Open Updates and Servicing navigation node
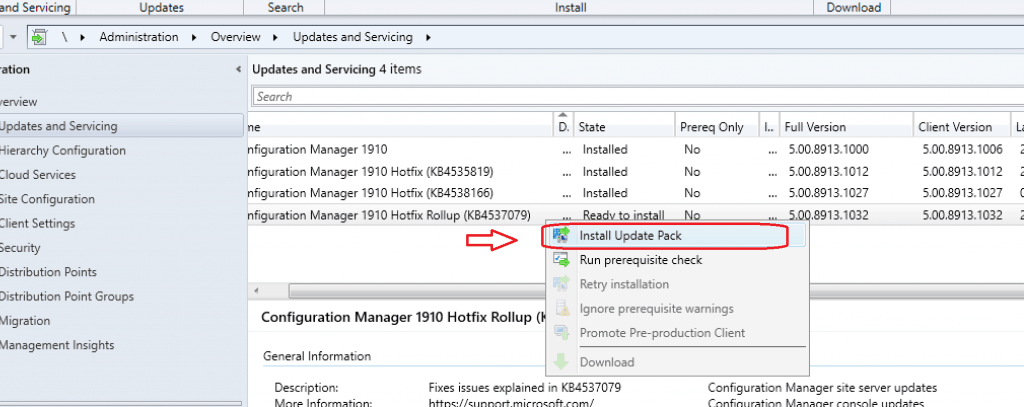This screenshot has height=407, width=1024. click(121, 126)
